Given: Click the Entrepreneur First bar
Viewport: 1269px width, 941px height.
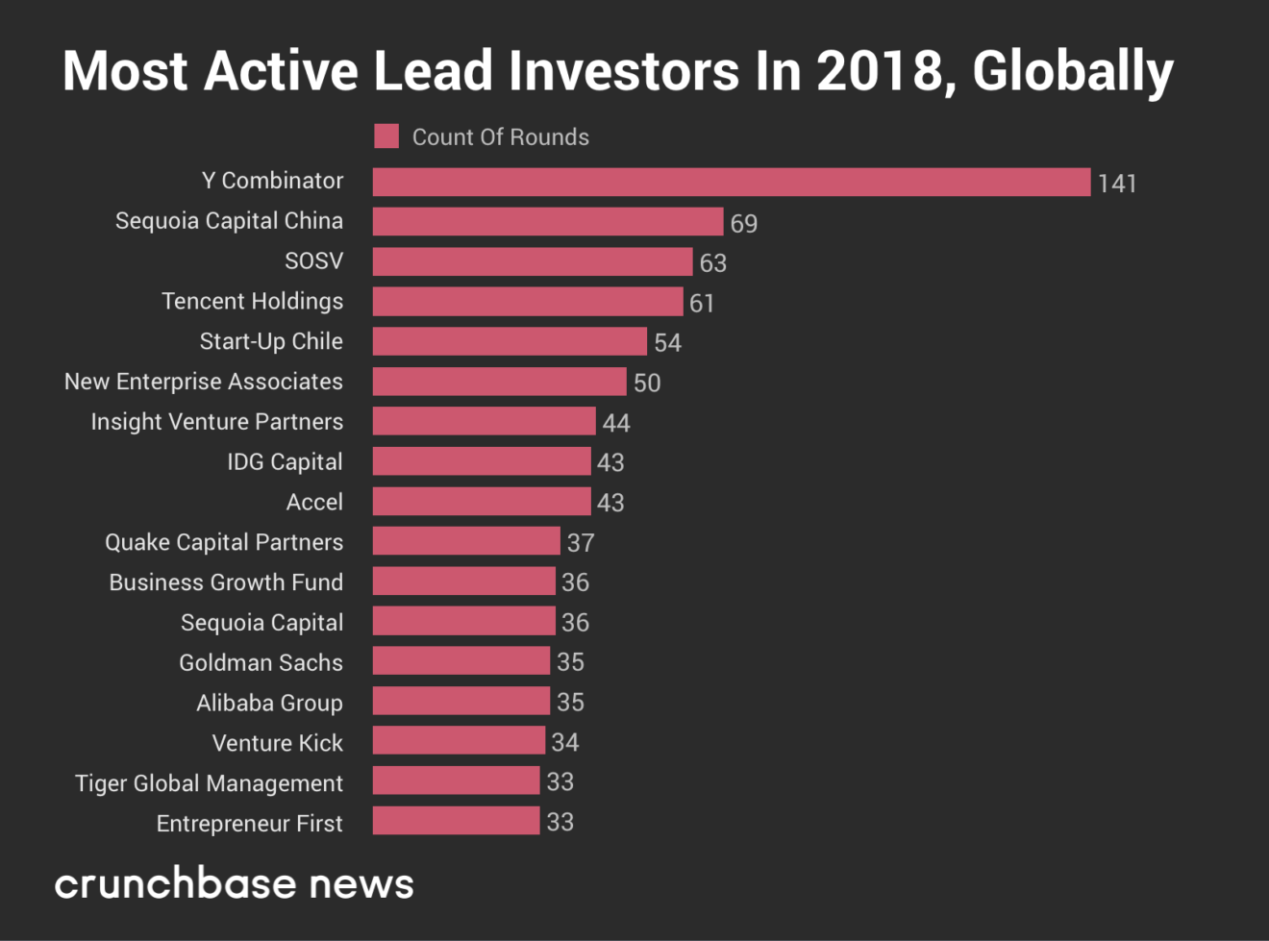Looking at the screenshot, I should (x=456, y=822).
